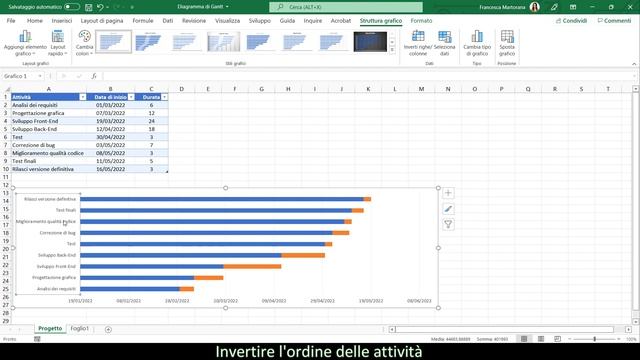Click the chart styles brush button
640x360 pixels.
click(448, 209)
